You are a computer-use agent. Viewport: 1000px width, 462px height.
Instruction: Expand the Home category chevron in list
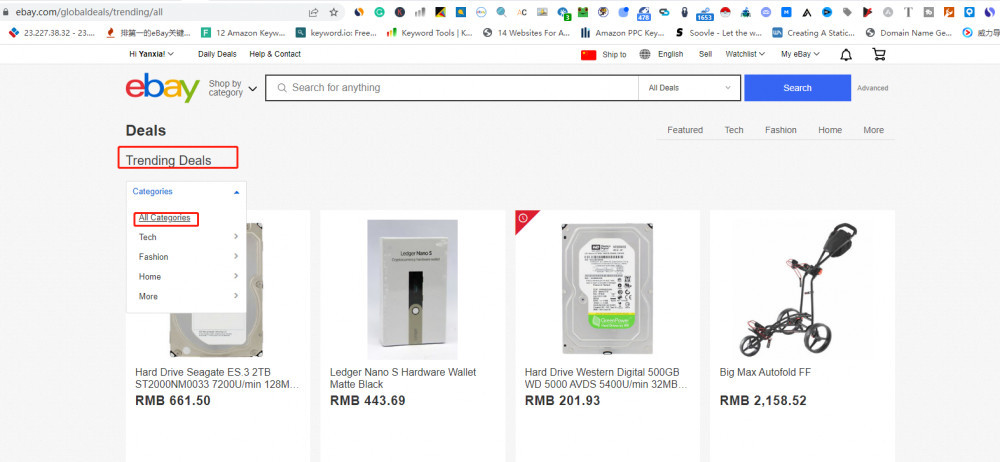click(x=236, y=276)
